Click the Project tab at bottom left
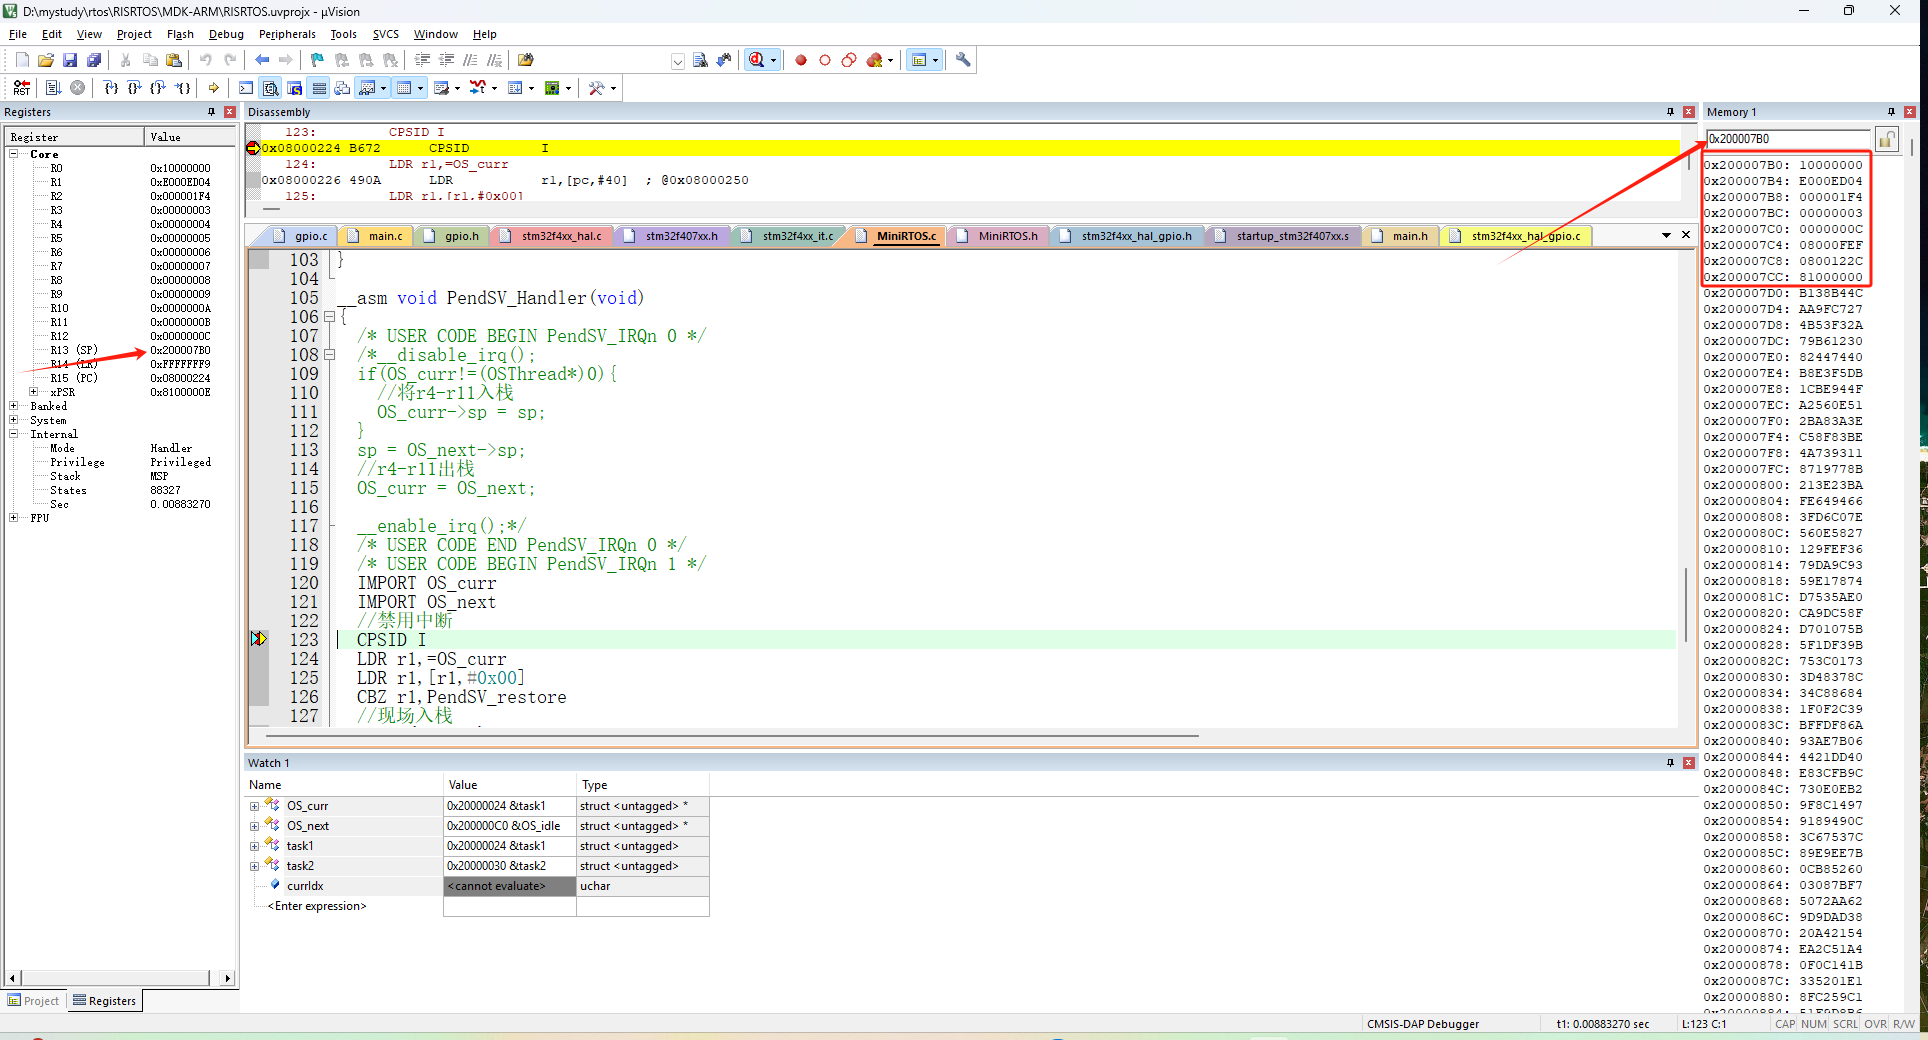This screenshot has width=1928, height=1040. pos(34,1001)
